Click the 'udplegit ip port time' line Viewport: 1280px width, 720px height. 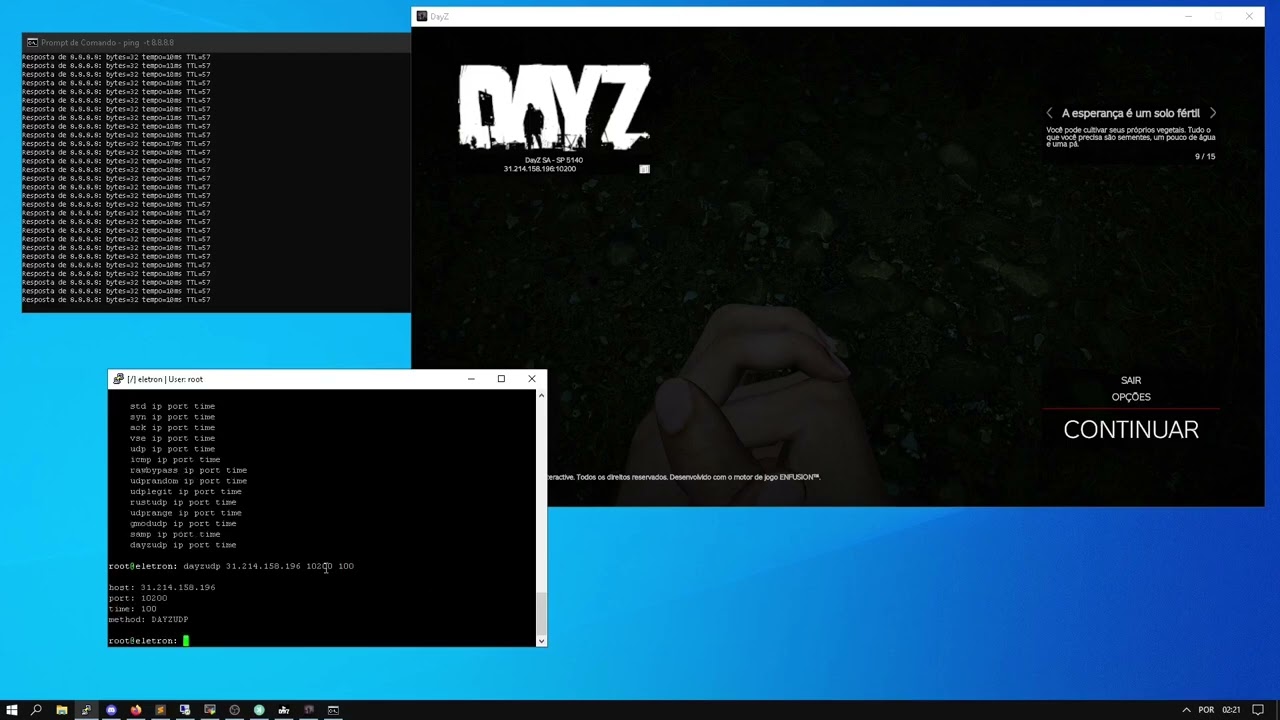click(x=186, y=492)
